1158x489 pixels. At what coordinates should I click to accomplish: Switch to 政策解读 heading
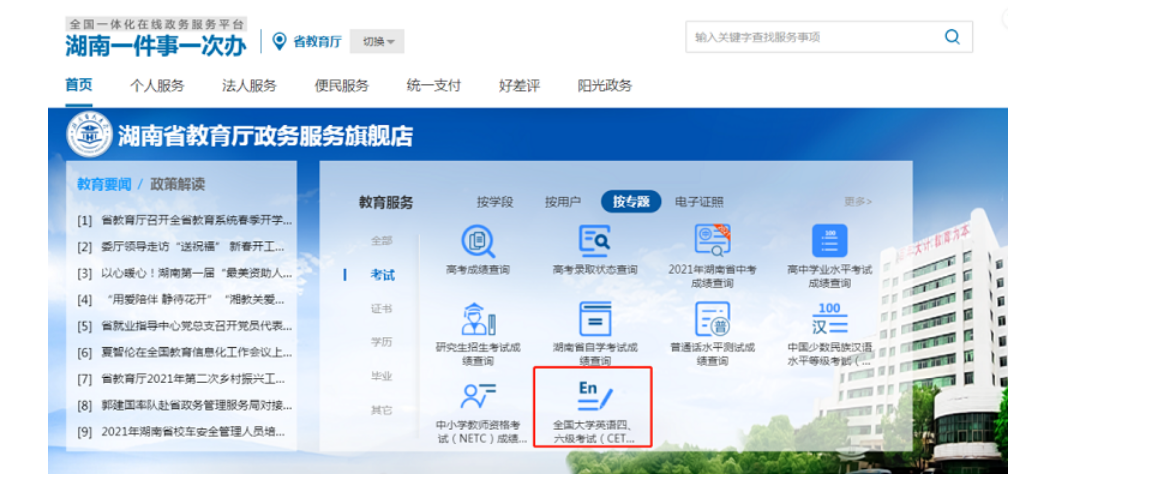(x=177, y=184)
